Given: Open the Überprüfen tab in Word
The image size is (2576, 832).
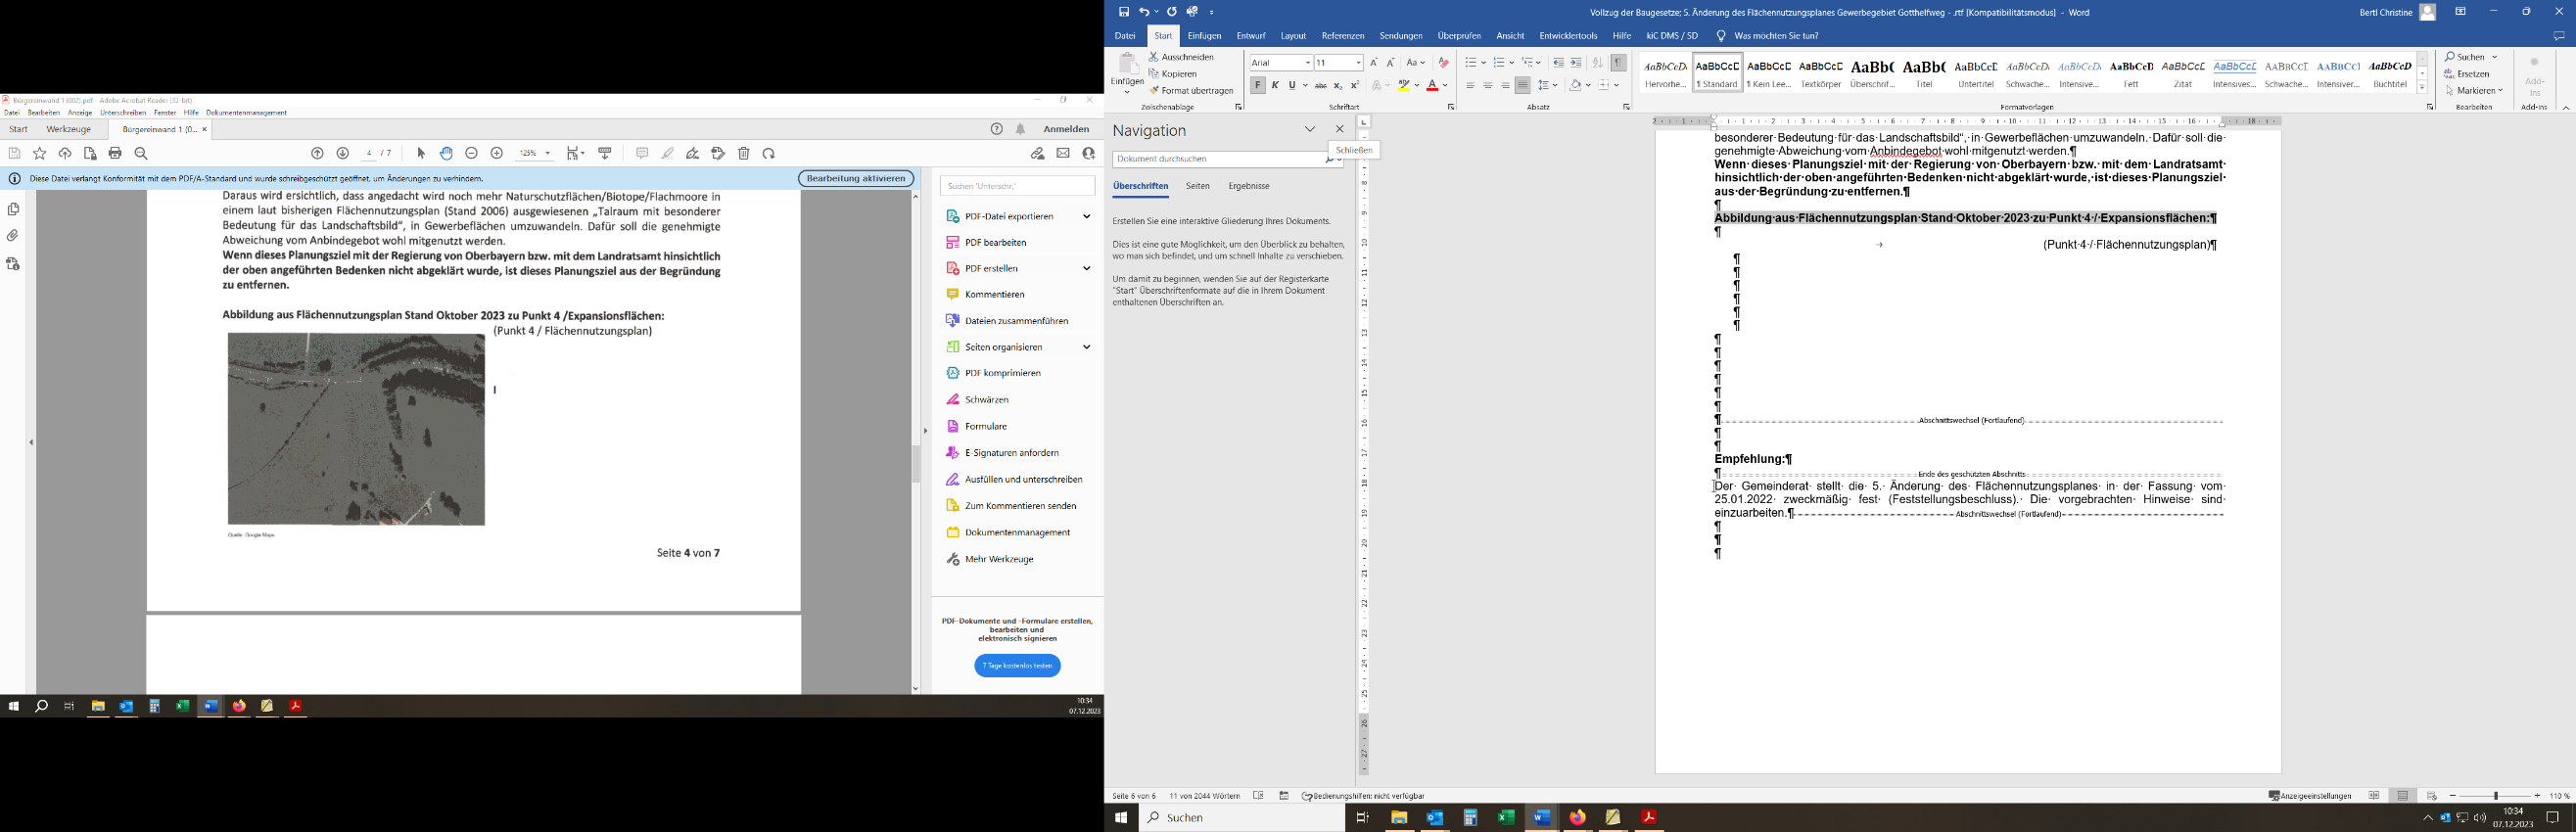Looking at the screenshot, I should [x=1459, y=36].
